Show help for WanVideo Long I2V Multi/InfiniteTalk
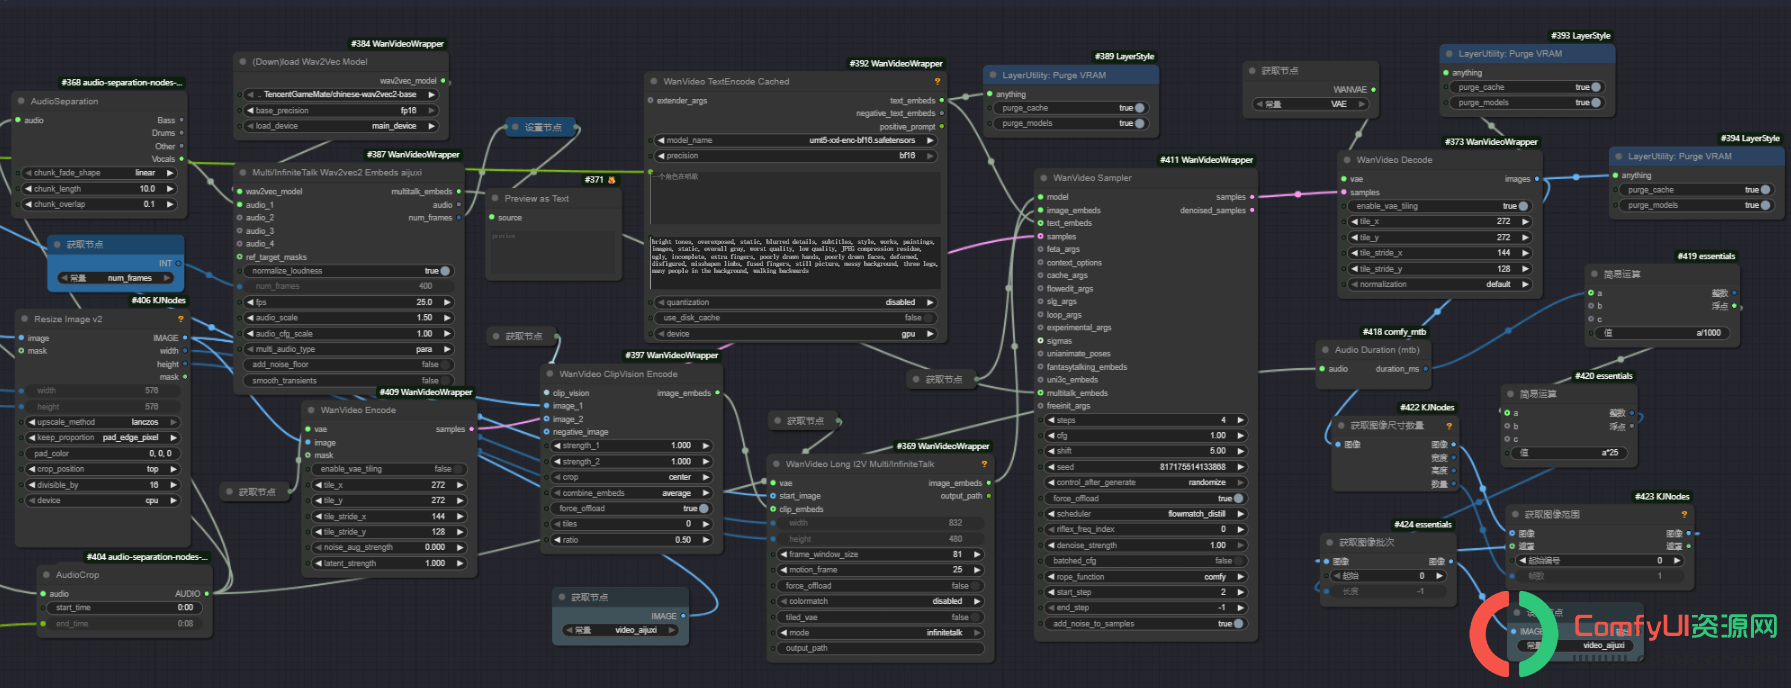The width and height of the screenshot is (1791, 688). click(x=984, y=464)
